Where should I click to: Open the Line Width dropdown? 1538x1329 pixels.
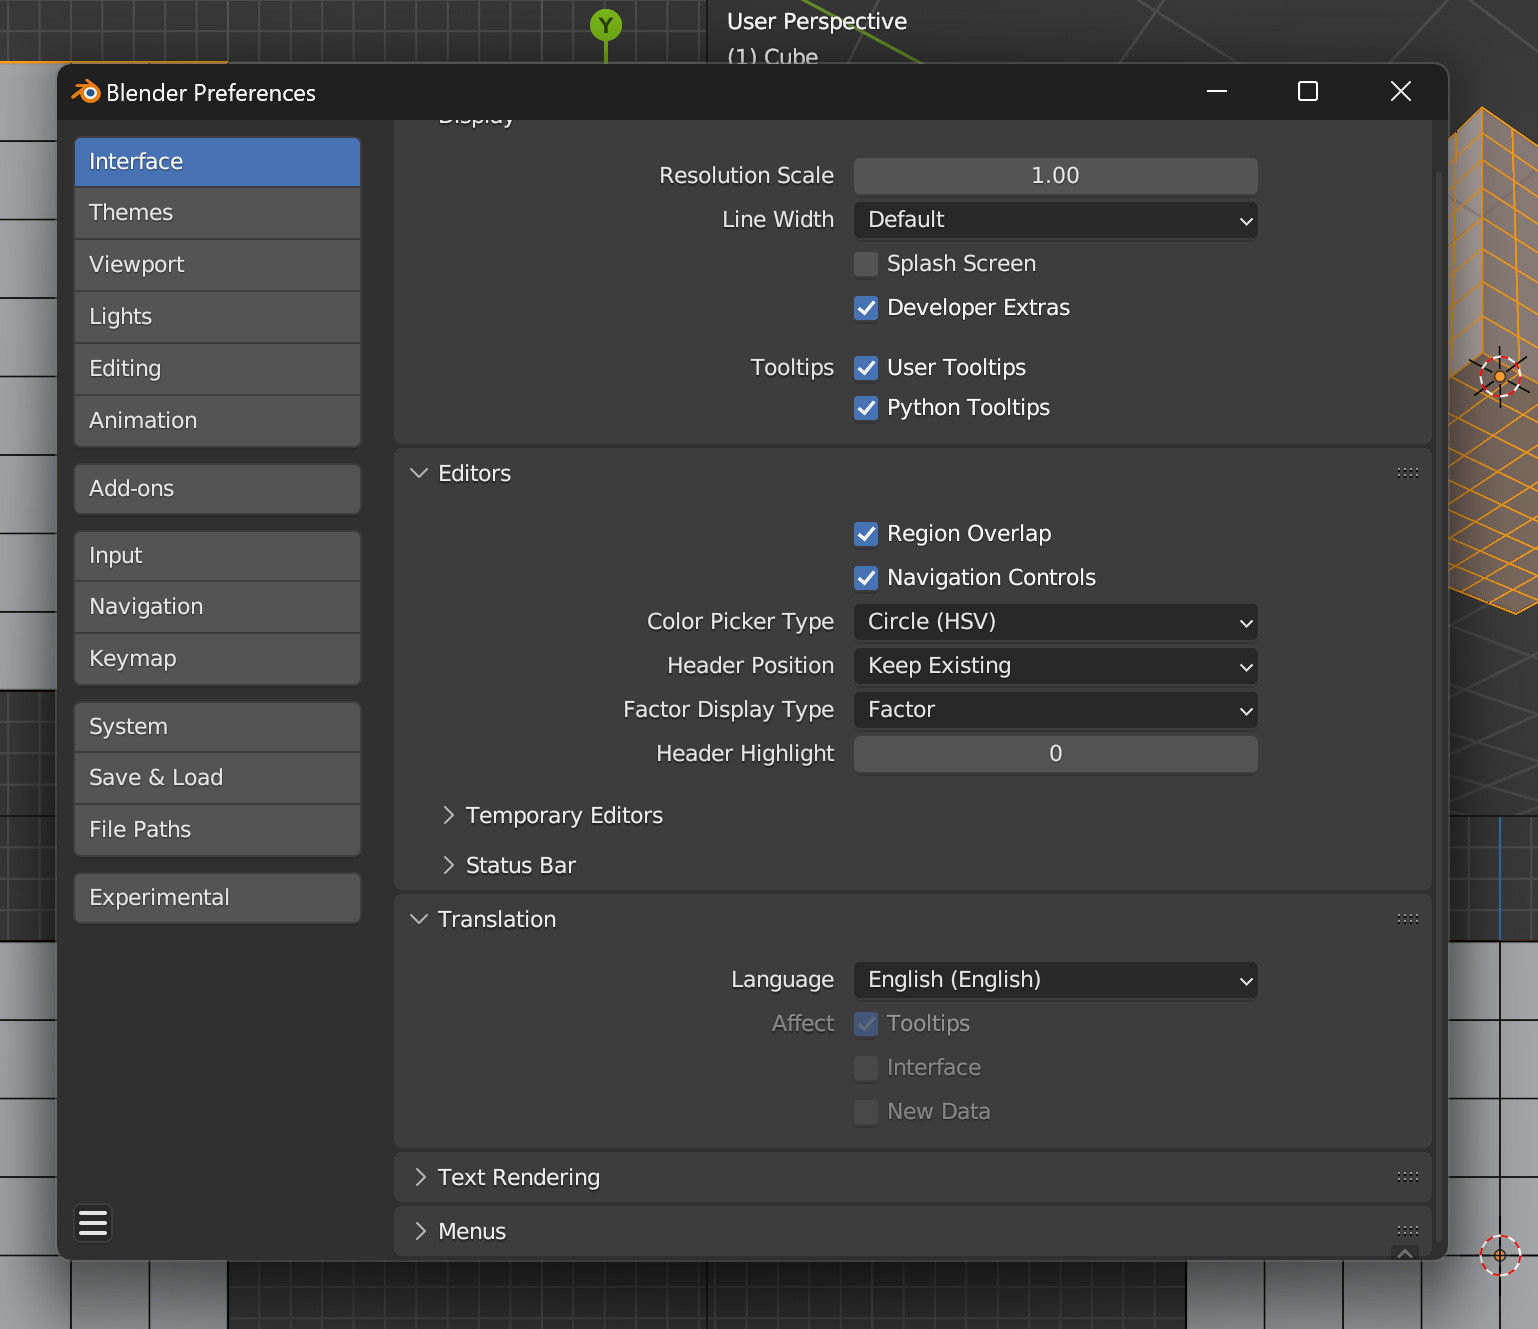[x=1056, y=220]
